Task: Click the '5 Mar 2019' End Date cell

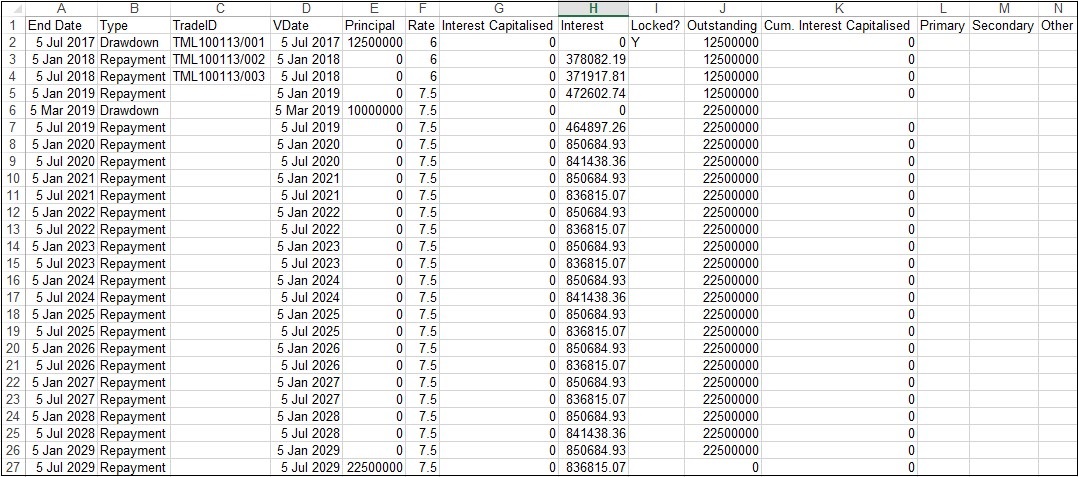Action: tap(61, 110)
